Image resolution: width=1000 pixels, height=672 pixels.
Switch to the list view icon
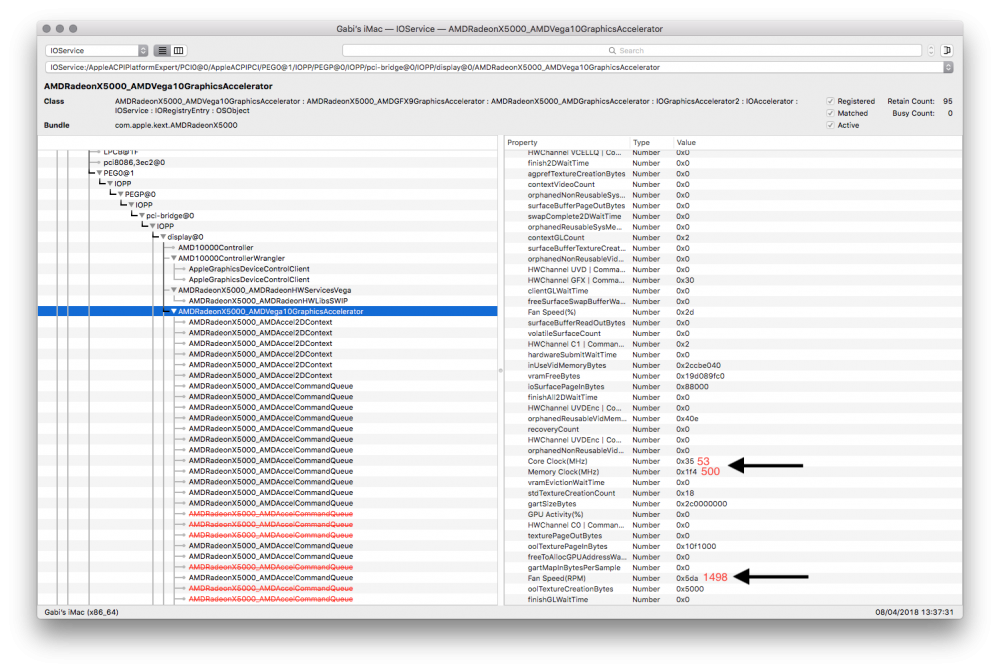(163, 50)
